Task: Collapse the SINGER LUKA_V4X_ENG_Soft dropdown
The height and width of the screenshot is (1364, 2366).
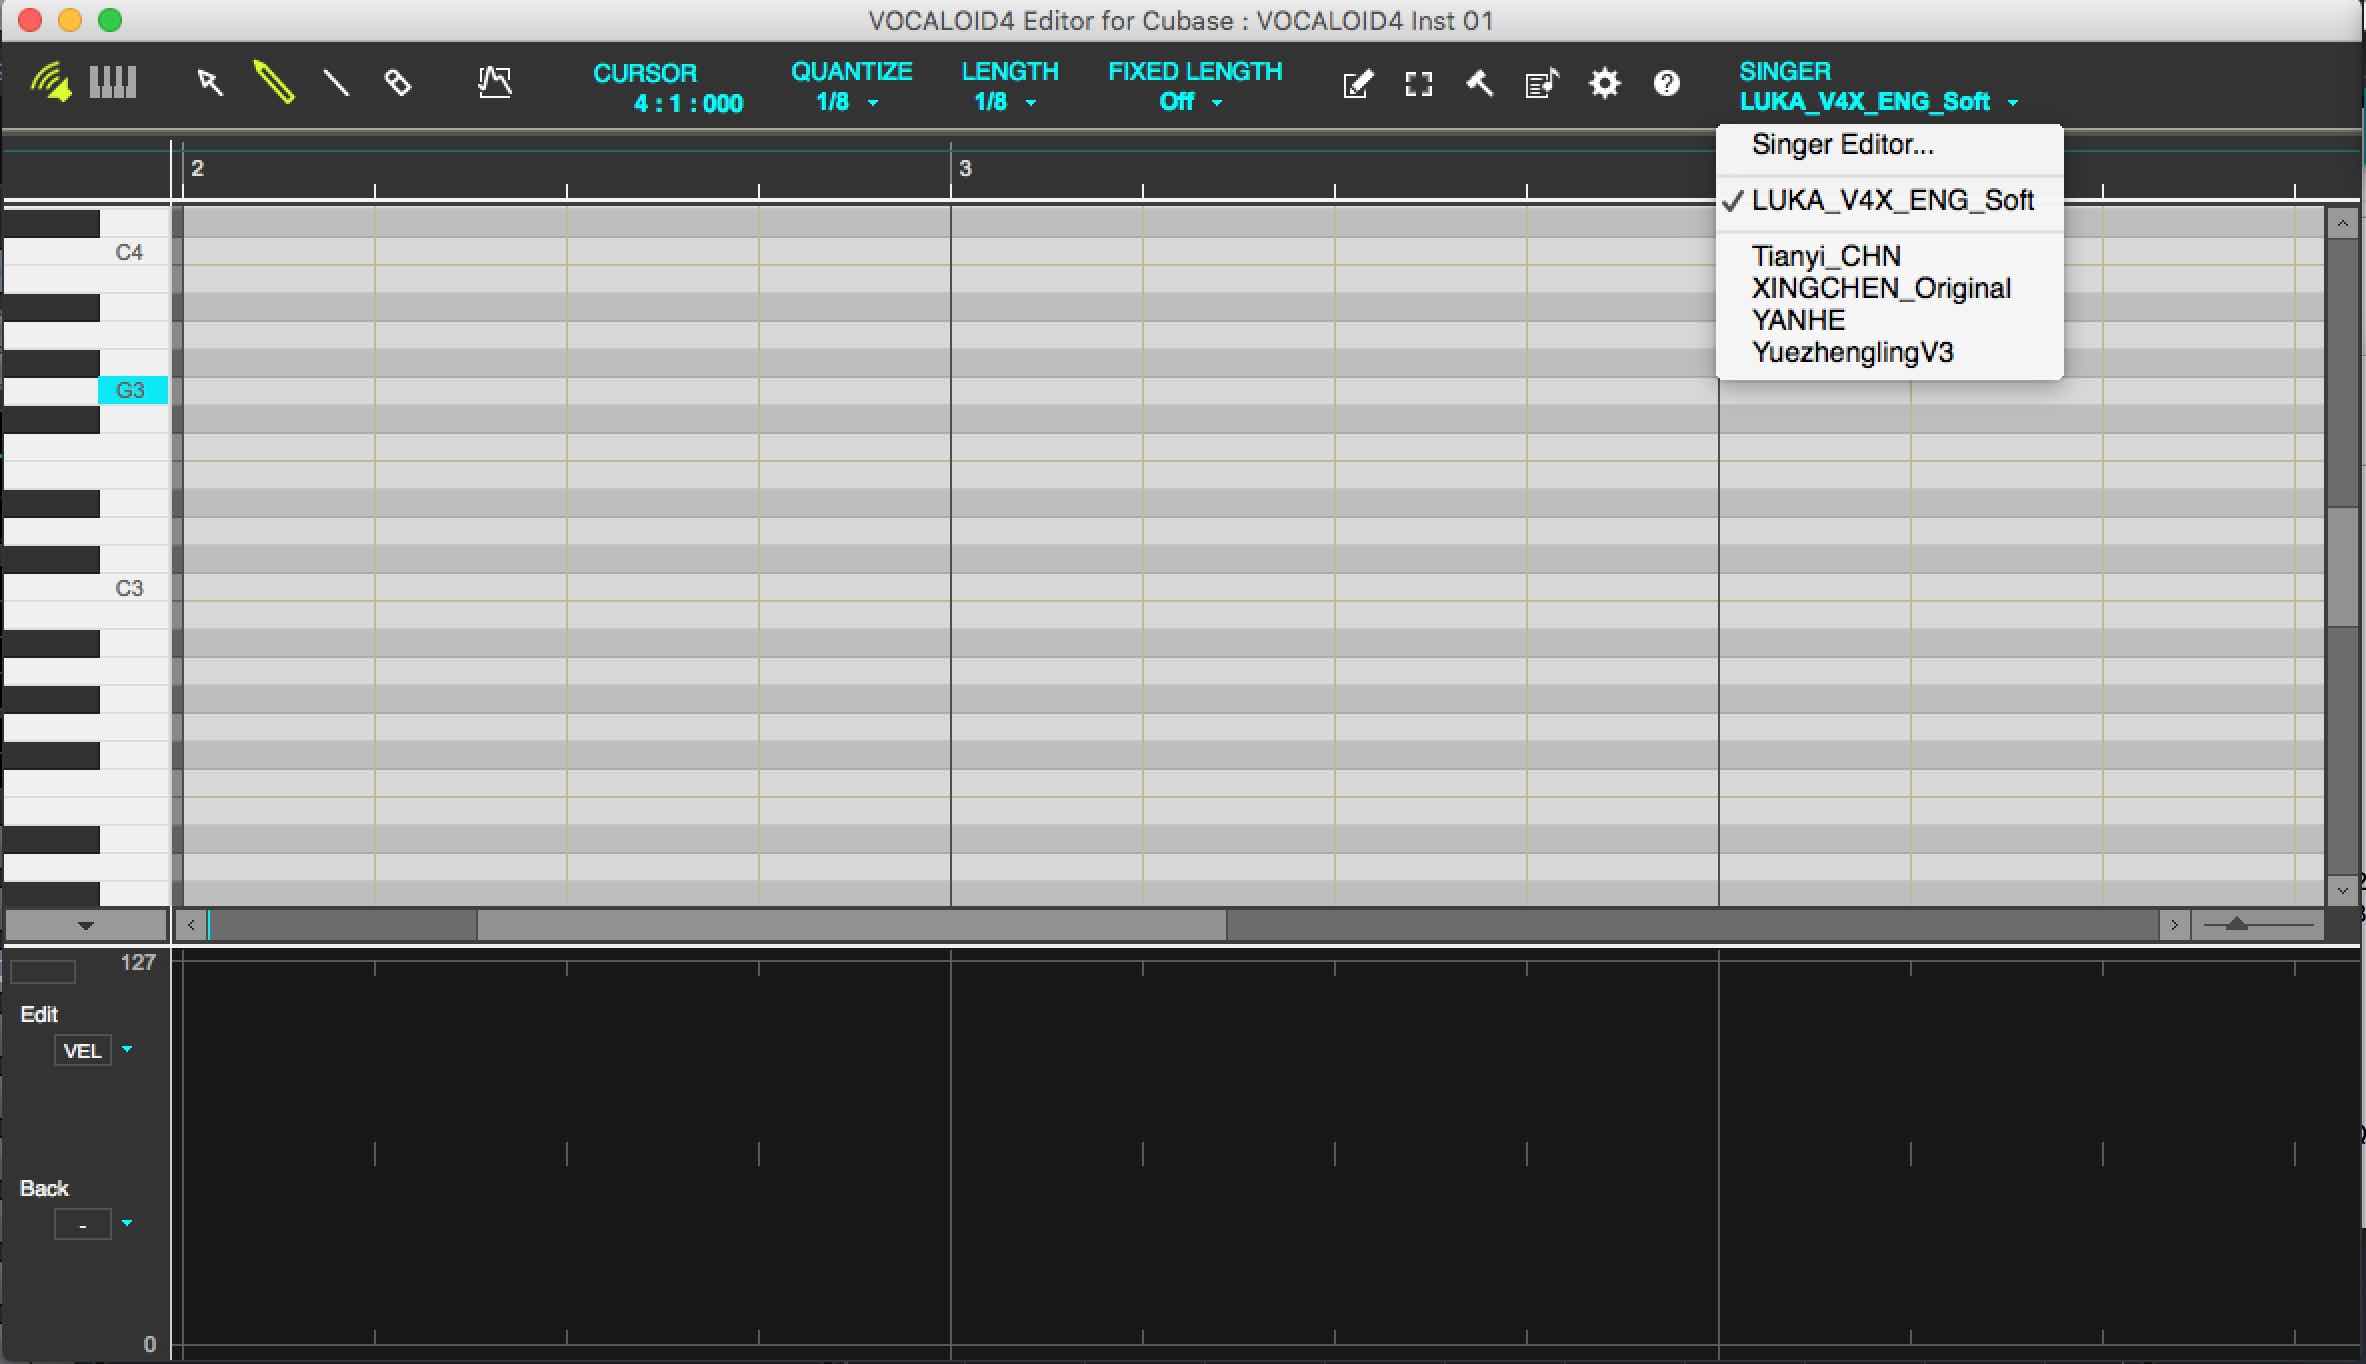Action: [1879, 102]
